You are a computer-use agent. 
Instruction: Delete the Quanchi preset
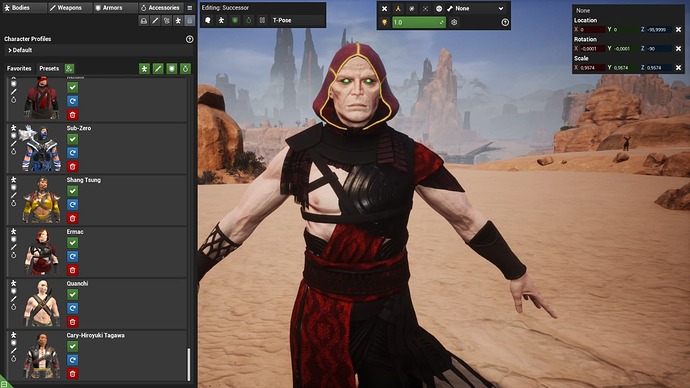coord(73,322)
